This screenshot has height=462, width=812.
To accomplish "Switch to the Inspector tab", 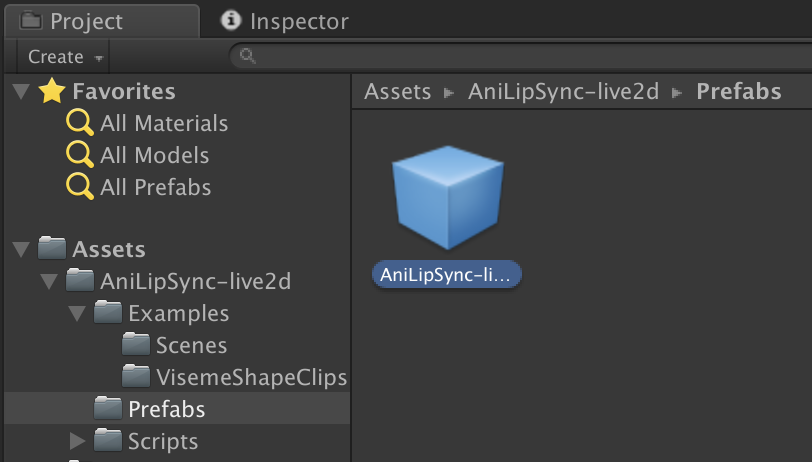I will (x=284, y=21).
